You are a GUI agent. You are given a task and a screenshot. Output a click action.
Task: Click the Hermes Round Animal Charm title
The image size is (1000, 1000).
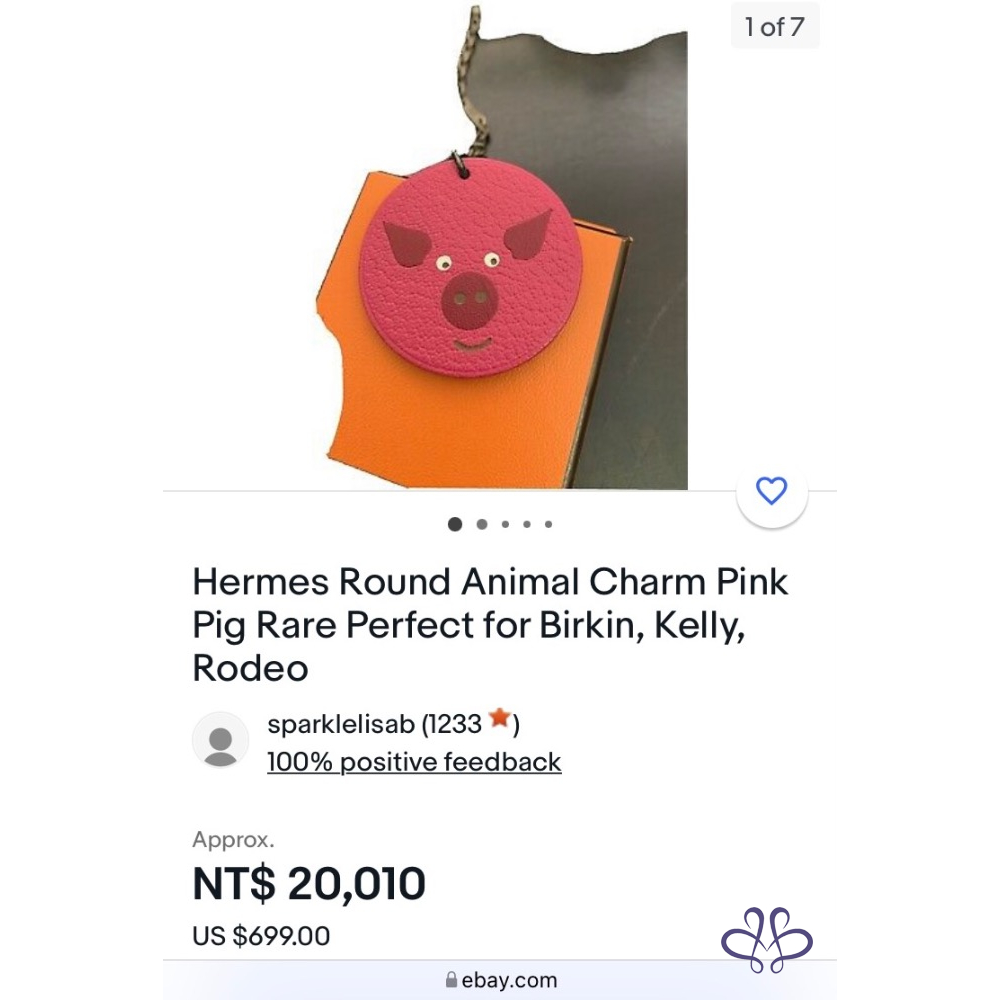(490, 625)
